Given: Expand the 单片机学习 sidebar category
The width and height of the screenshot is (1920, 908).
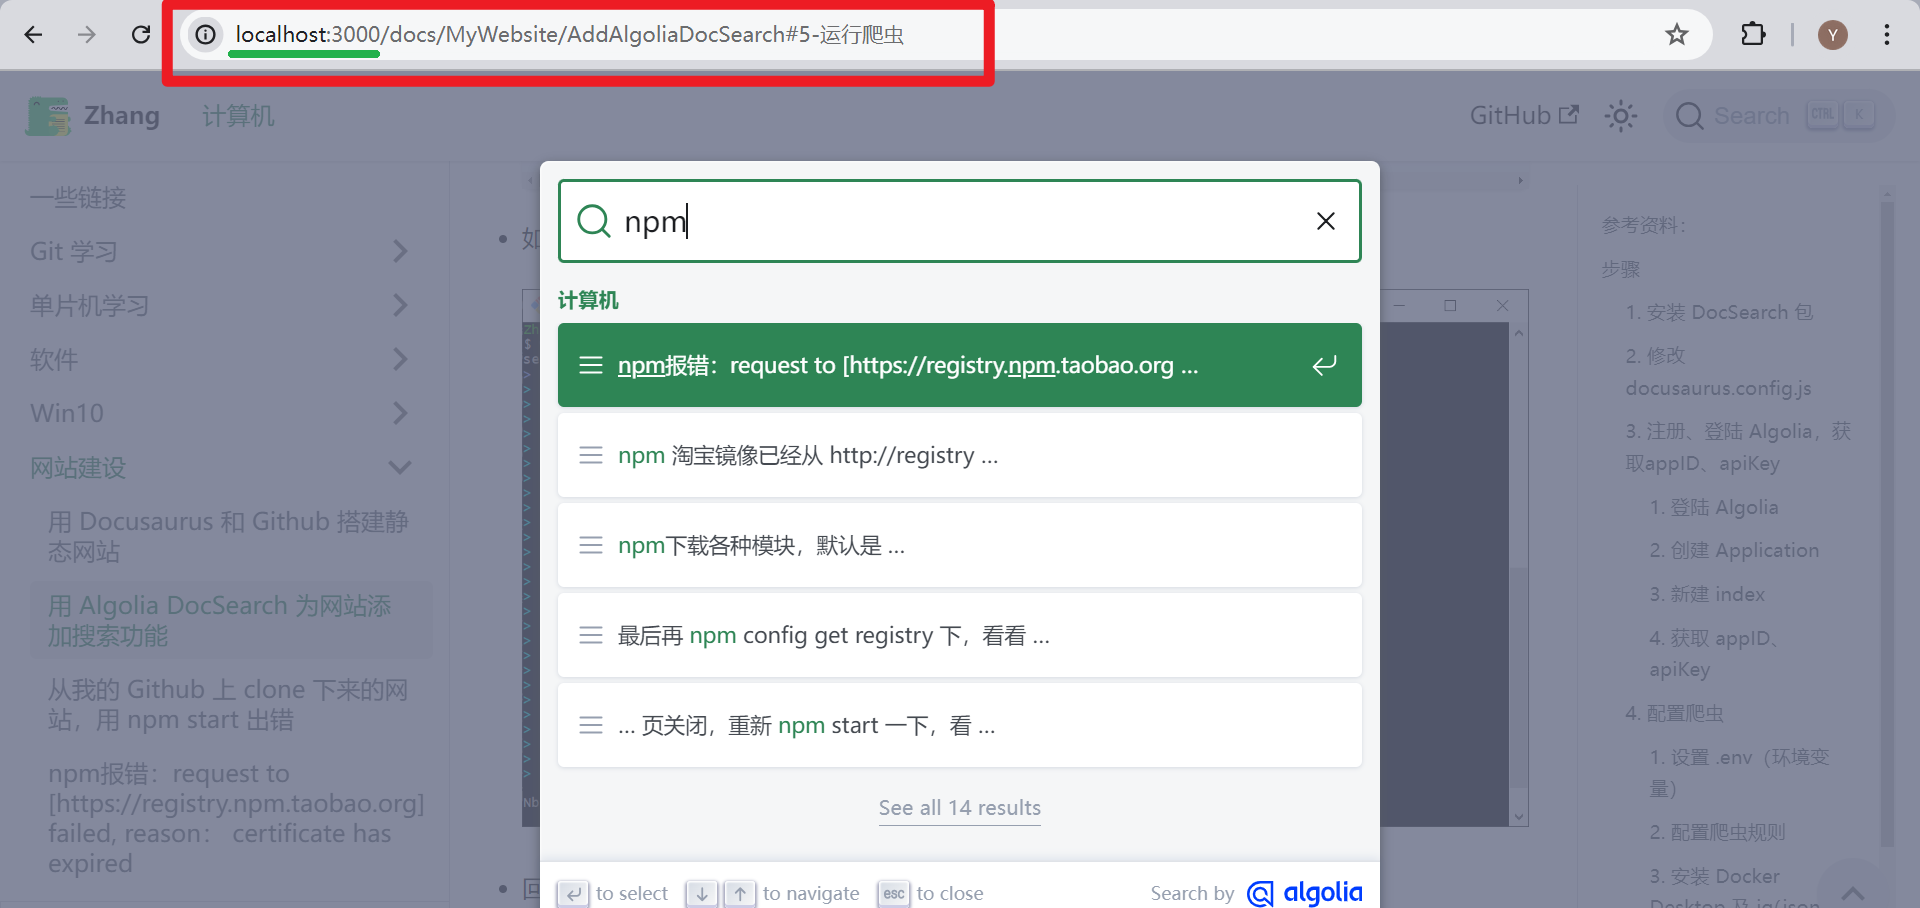Looking at the screenshot, I should (220, 305).
